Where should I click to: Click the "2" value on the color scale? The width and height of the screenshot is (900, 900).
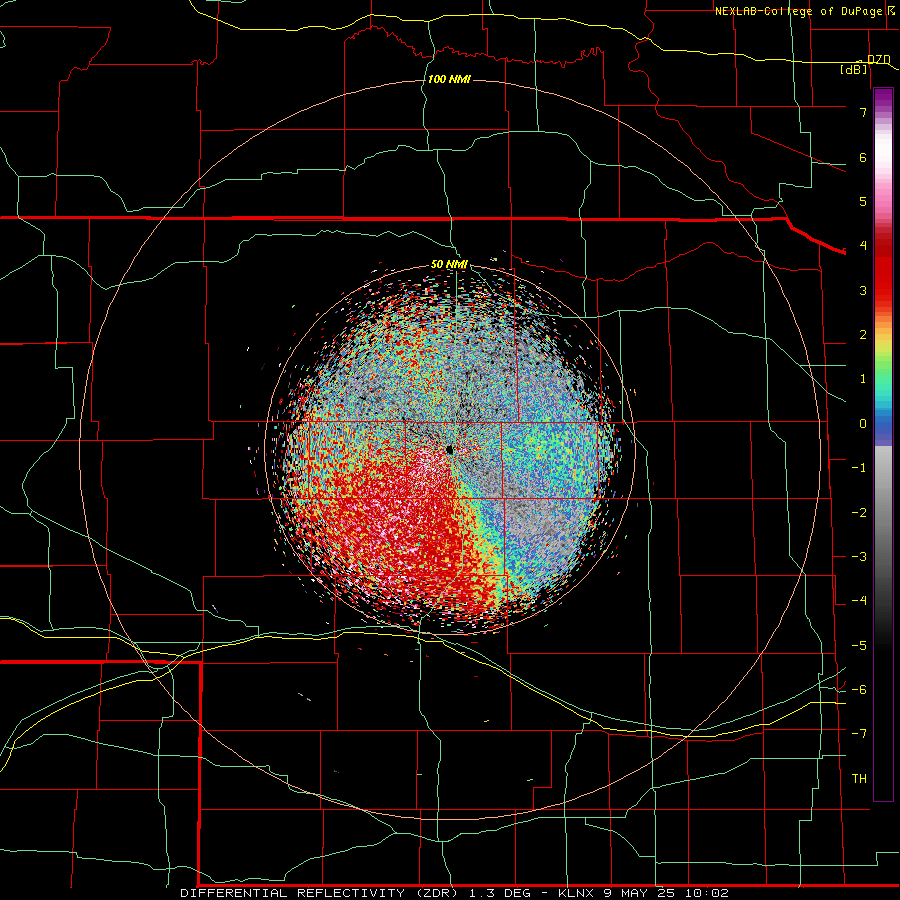coord(863,335)
